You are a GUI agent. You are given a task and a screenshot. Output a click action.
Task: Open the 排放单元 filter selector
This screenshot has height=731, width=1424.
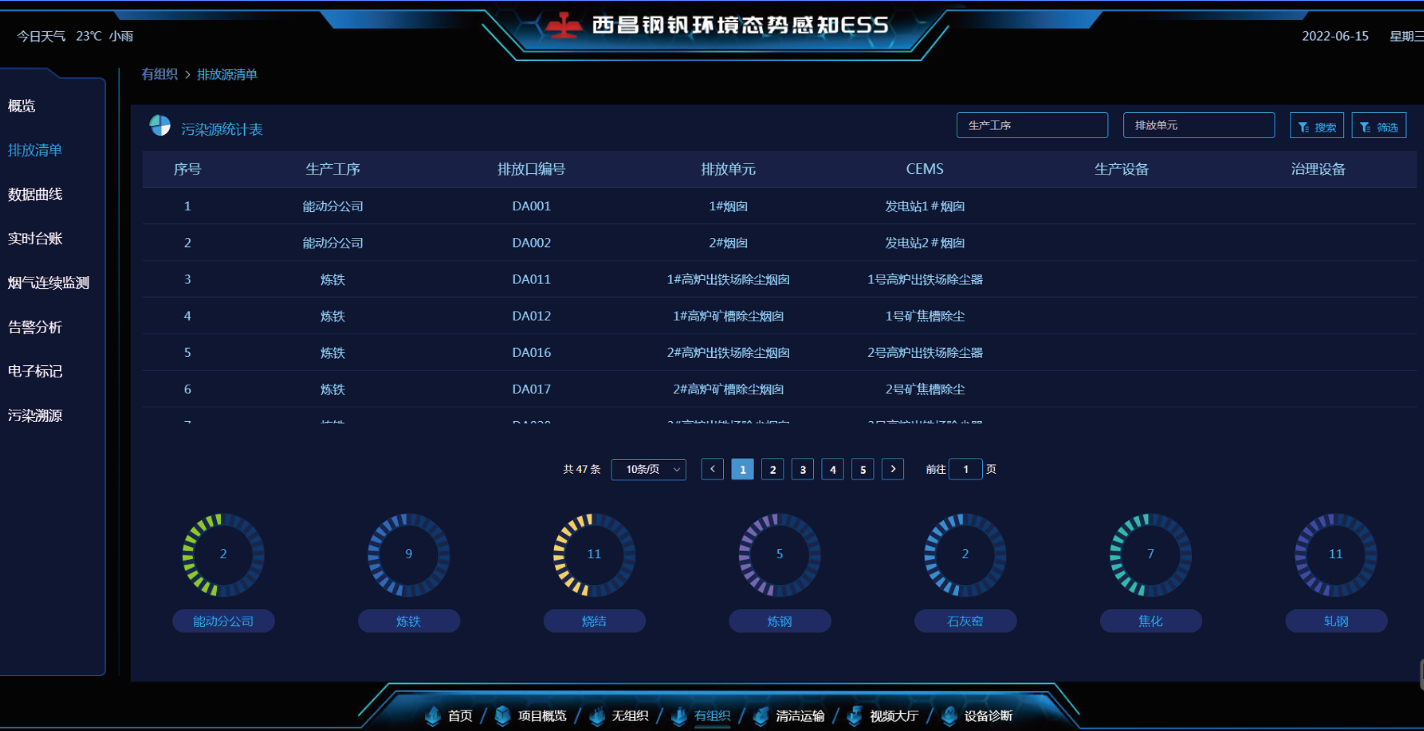(x=1198, y=124)
